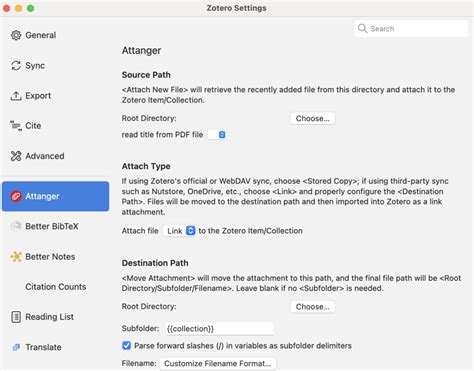Open the Sync arrows icon
Screen dimensions: 474x371
16,65
